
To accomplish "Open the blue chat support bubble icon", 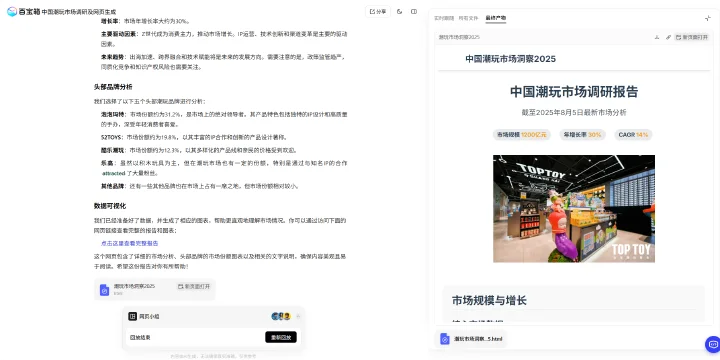I will (x=713, y=344).
